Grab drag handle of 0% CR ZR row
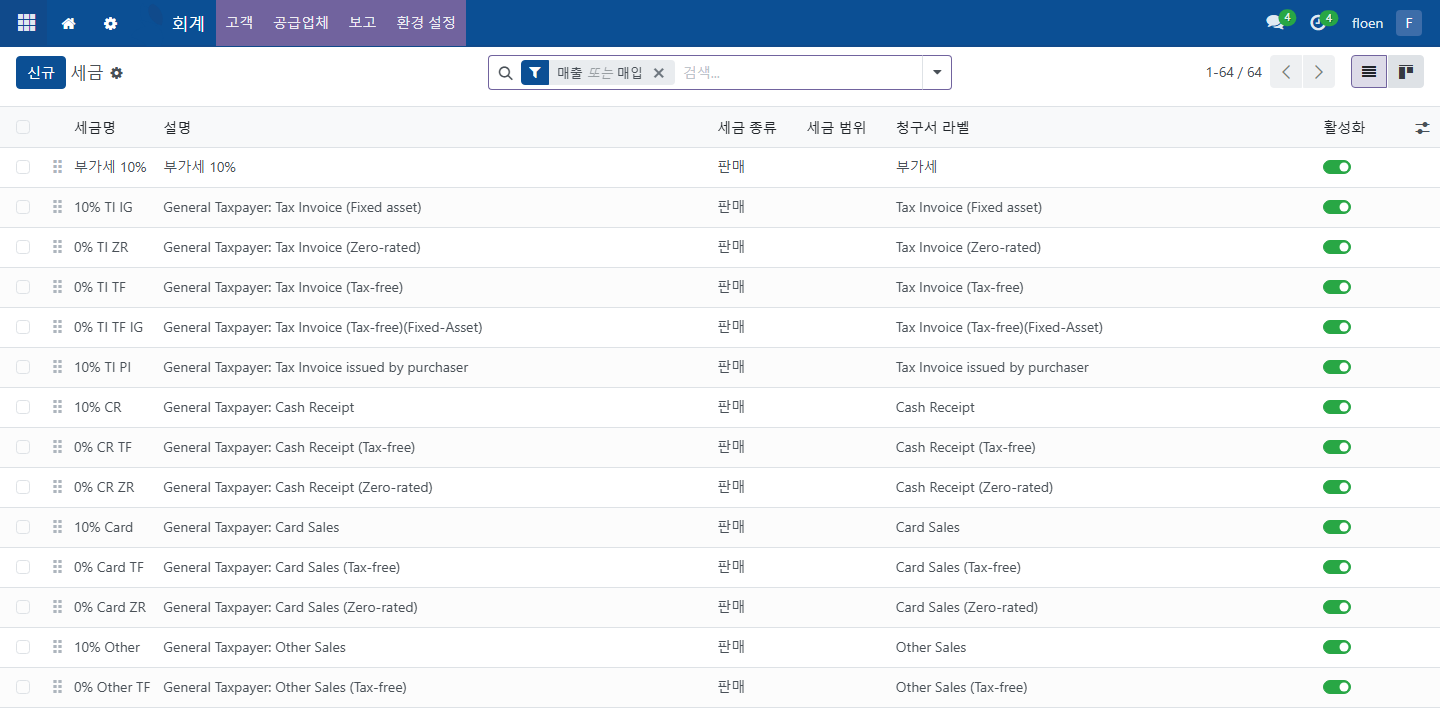Screen dimensions: 1440x720 point(57,487)
